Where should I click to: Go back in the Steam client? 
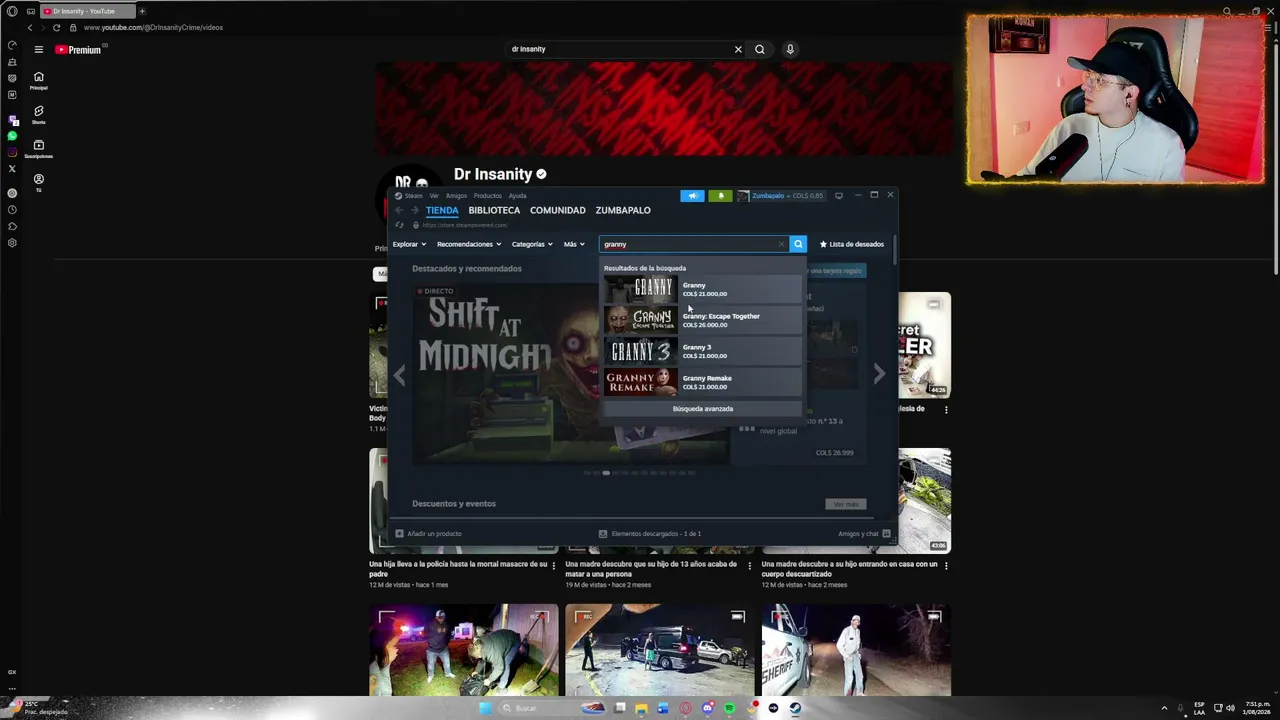pyautogui.click(x=399, y=210)
